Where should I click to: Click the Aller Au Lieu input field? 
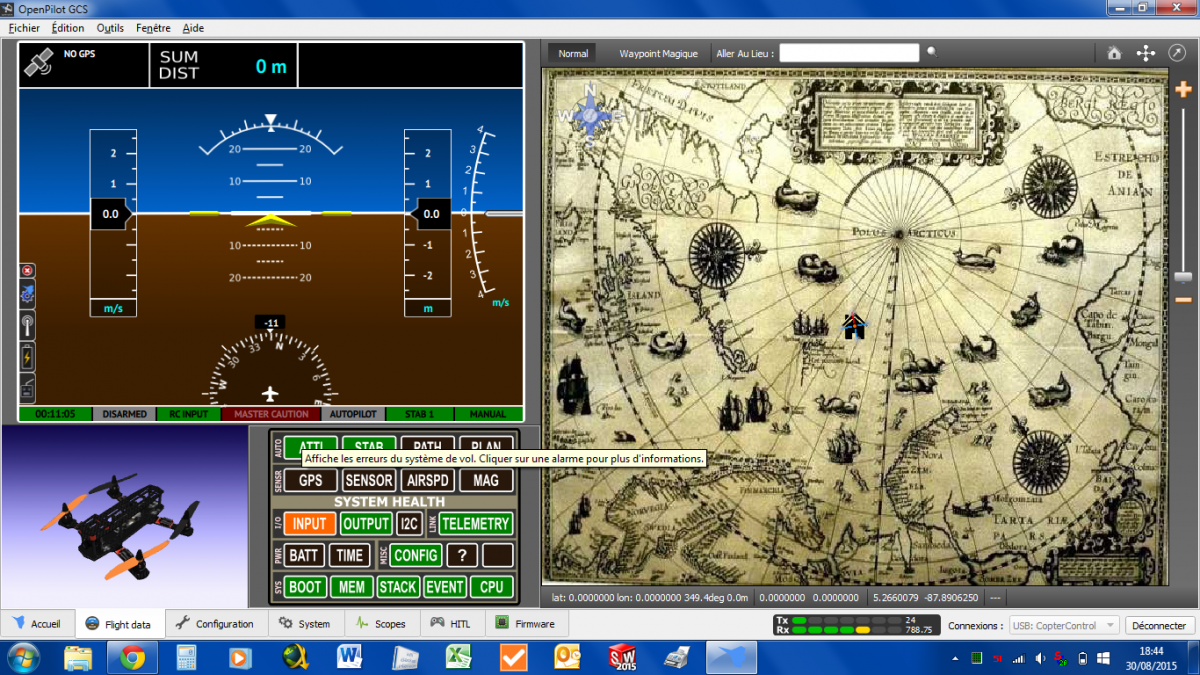point(849,53)
